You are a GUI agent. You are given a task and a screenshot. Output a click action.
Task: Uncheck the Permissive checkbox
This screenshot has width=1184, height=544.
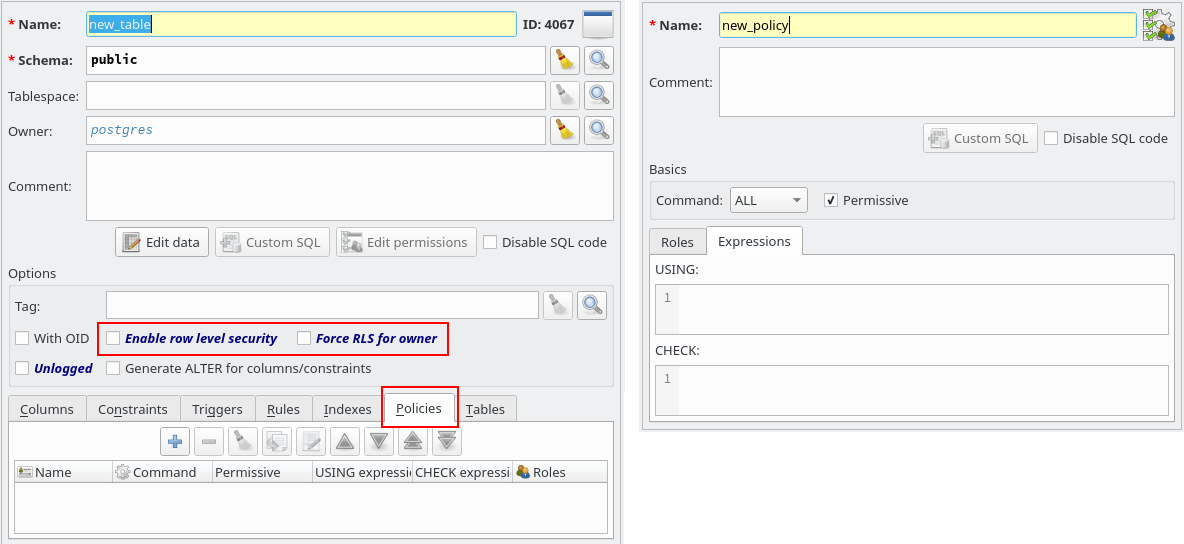click(x=831, y=200)
